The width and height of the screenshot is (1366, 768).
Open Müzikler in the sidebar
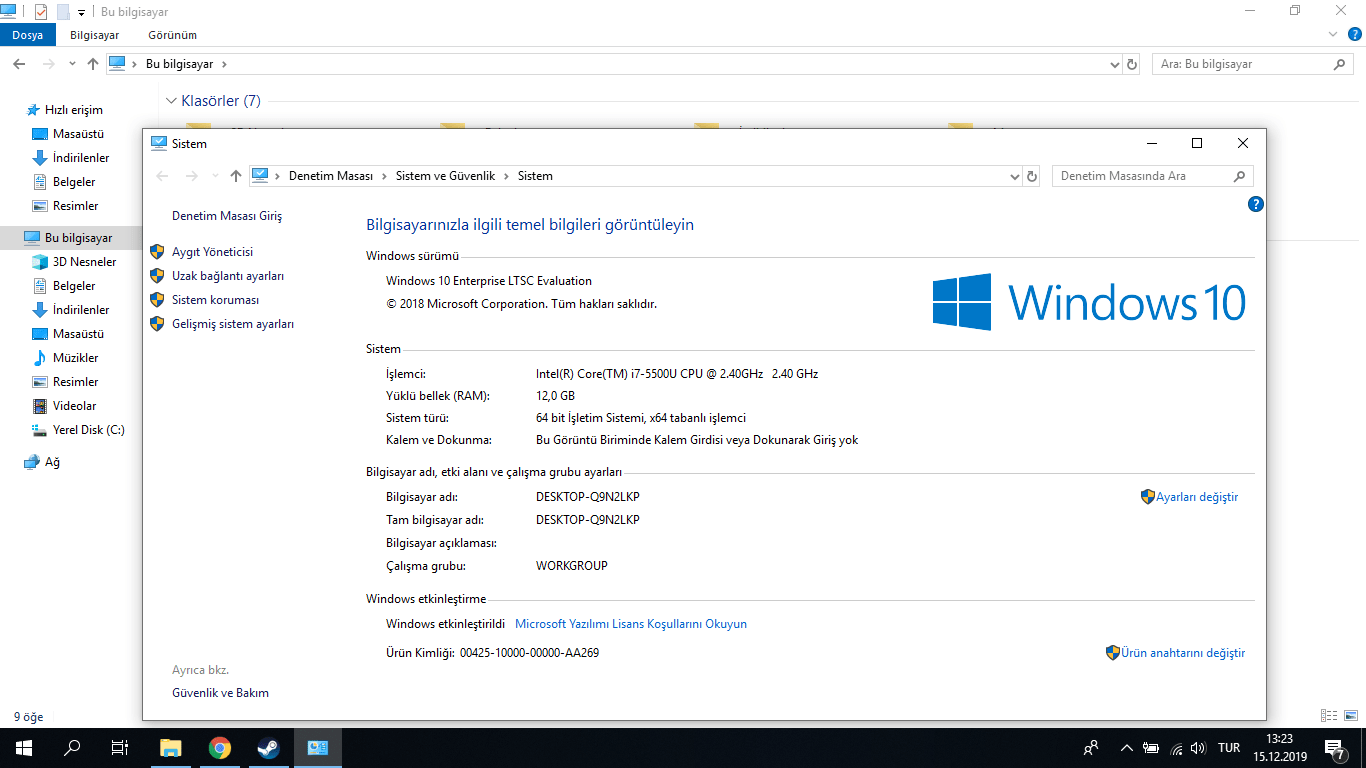[76, 358]
